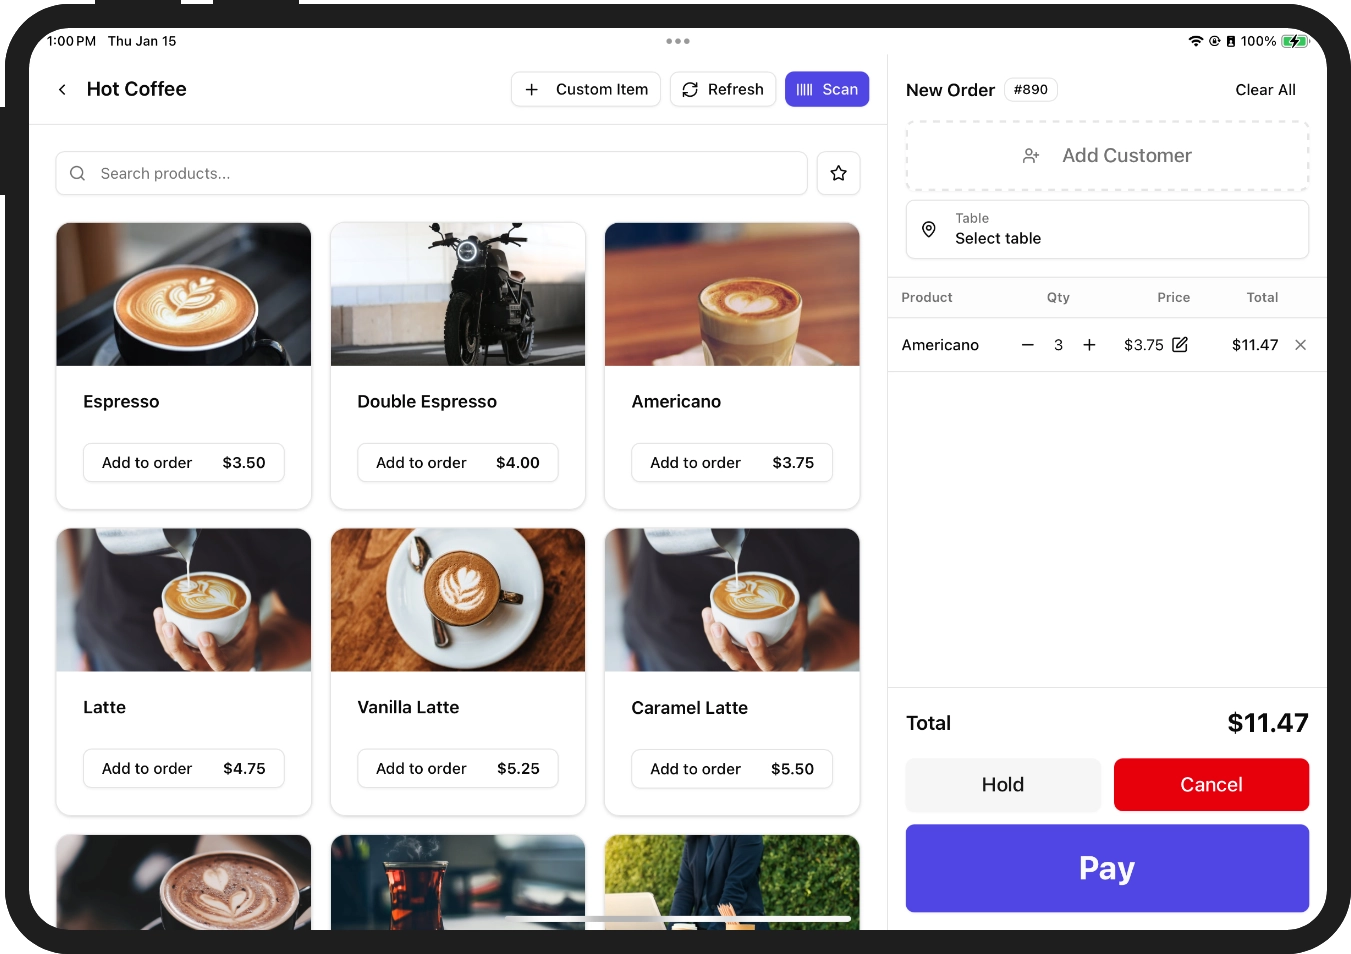Add Espresso to order
The height and width of the screenshot is (954, 1351).
point(183,463)
